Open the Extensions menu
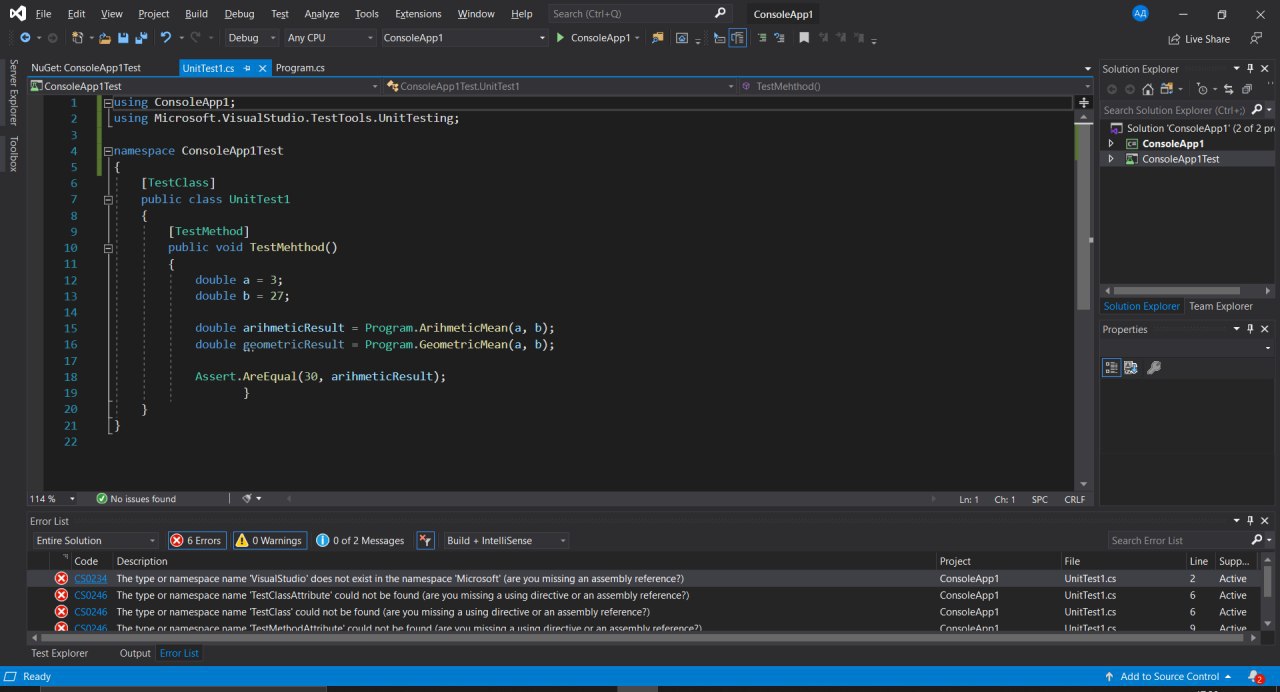 [x=418, y=14]
